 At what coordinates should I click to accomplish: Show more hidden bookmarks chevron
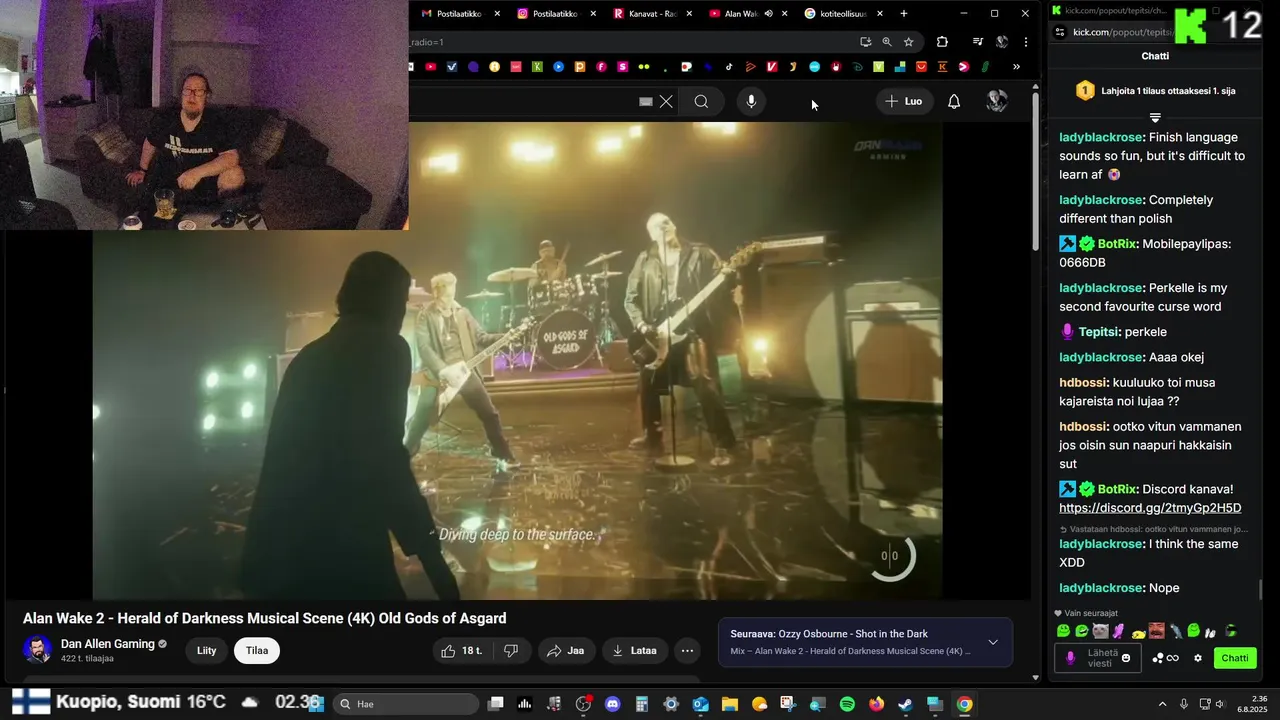(1016, 67)
